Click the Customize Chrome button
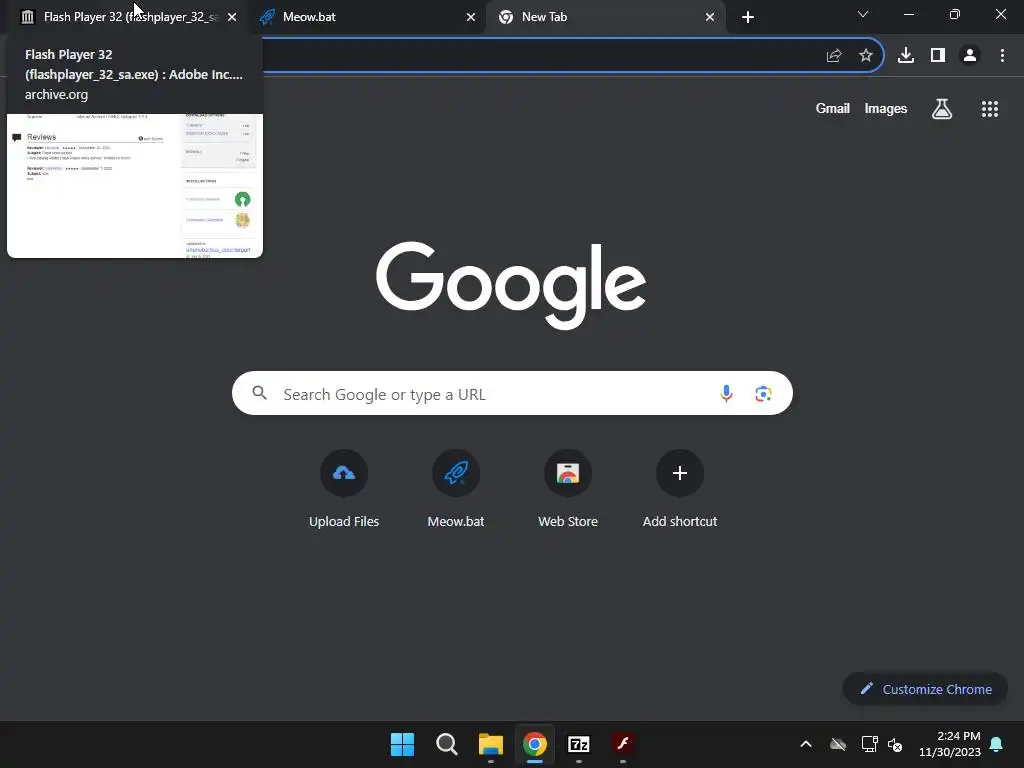The height and width of the screenshot is (768, 1024). pos(925,689)
